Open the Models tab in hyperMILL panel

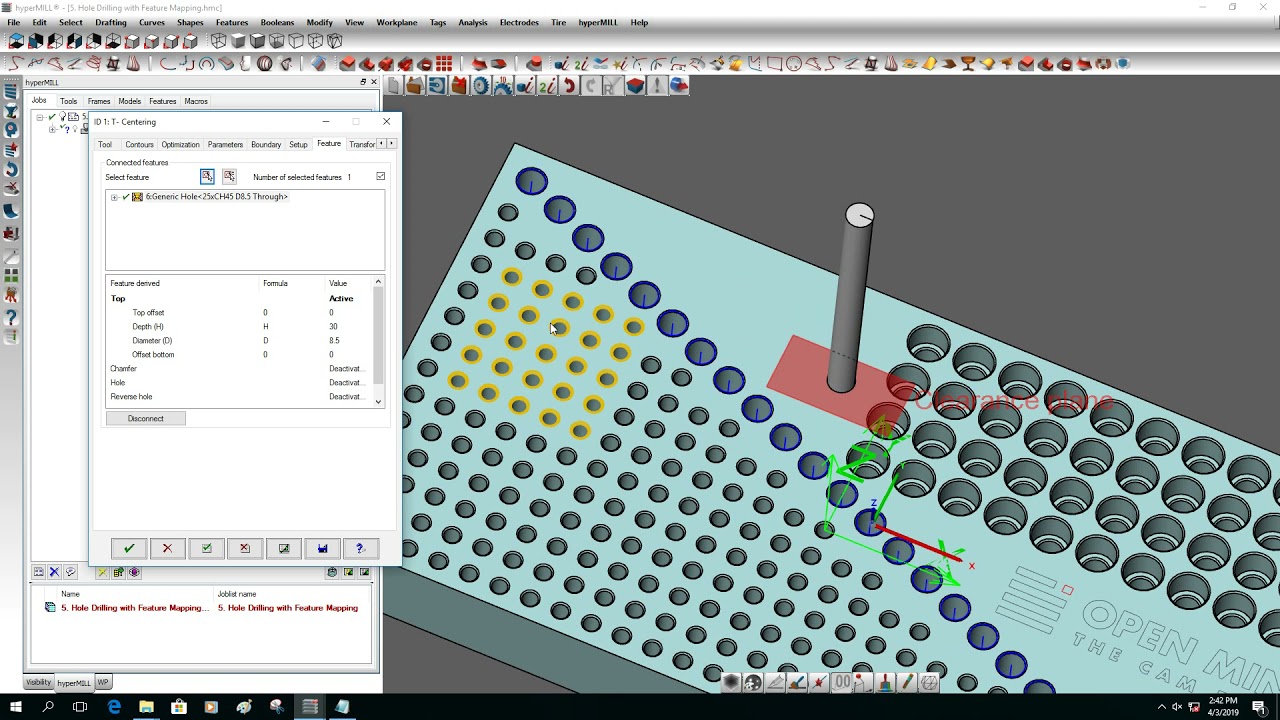(130, 101)
